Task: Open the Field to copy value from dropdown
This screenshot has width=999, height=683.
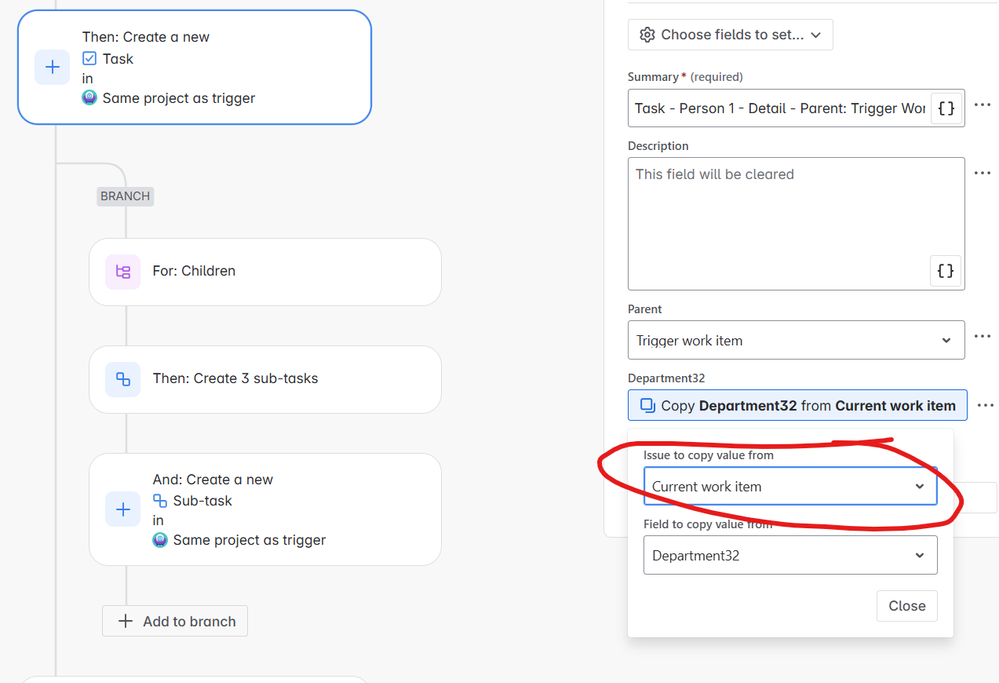Action: (790, 555)
